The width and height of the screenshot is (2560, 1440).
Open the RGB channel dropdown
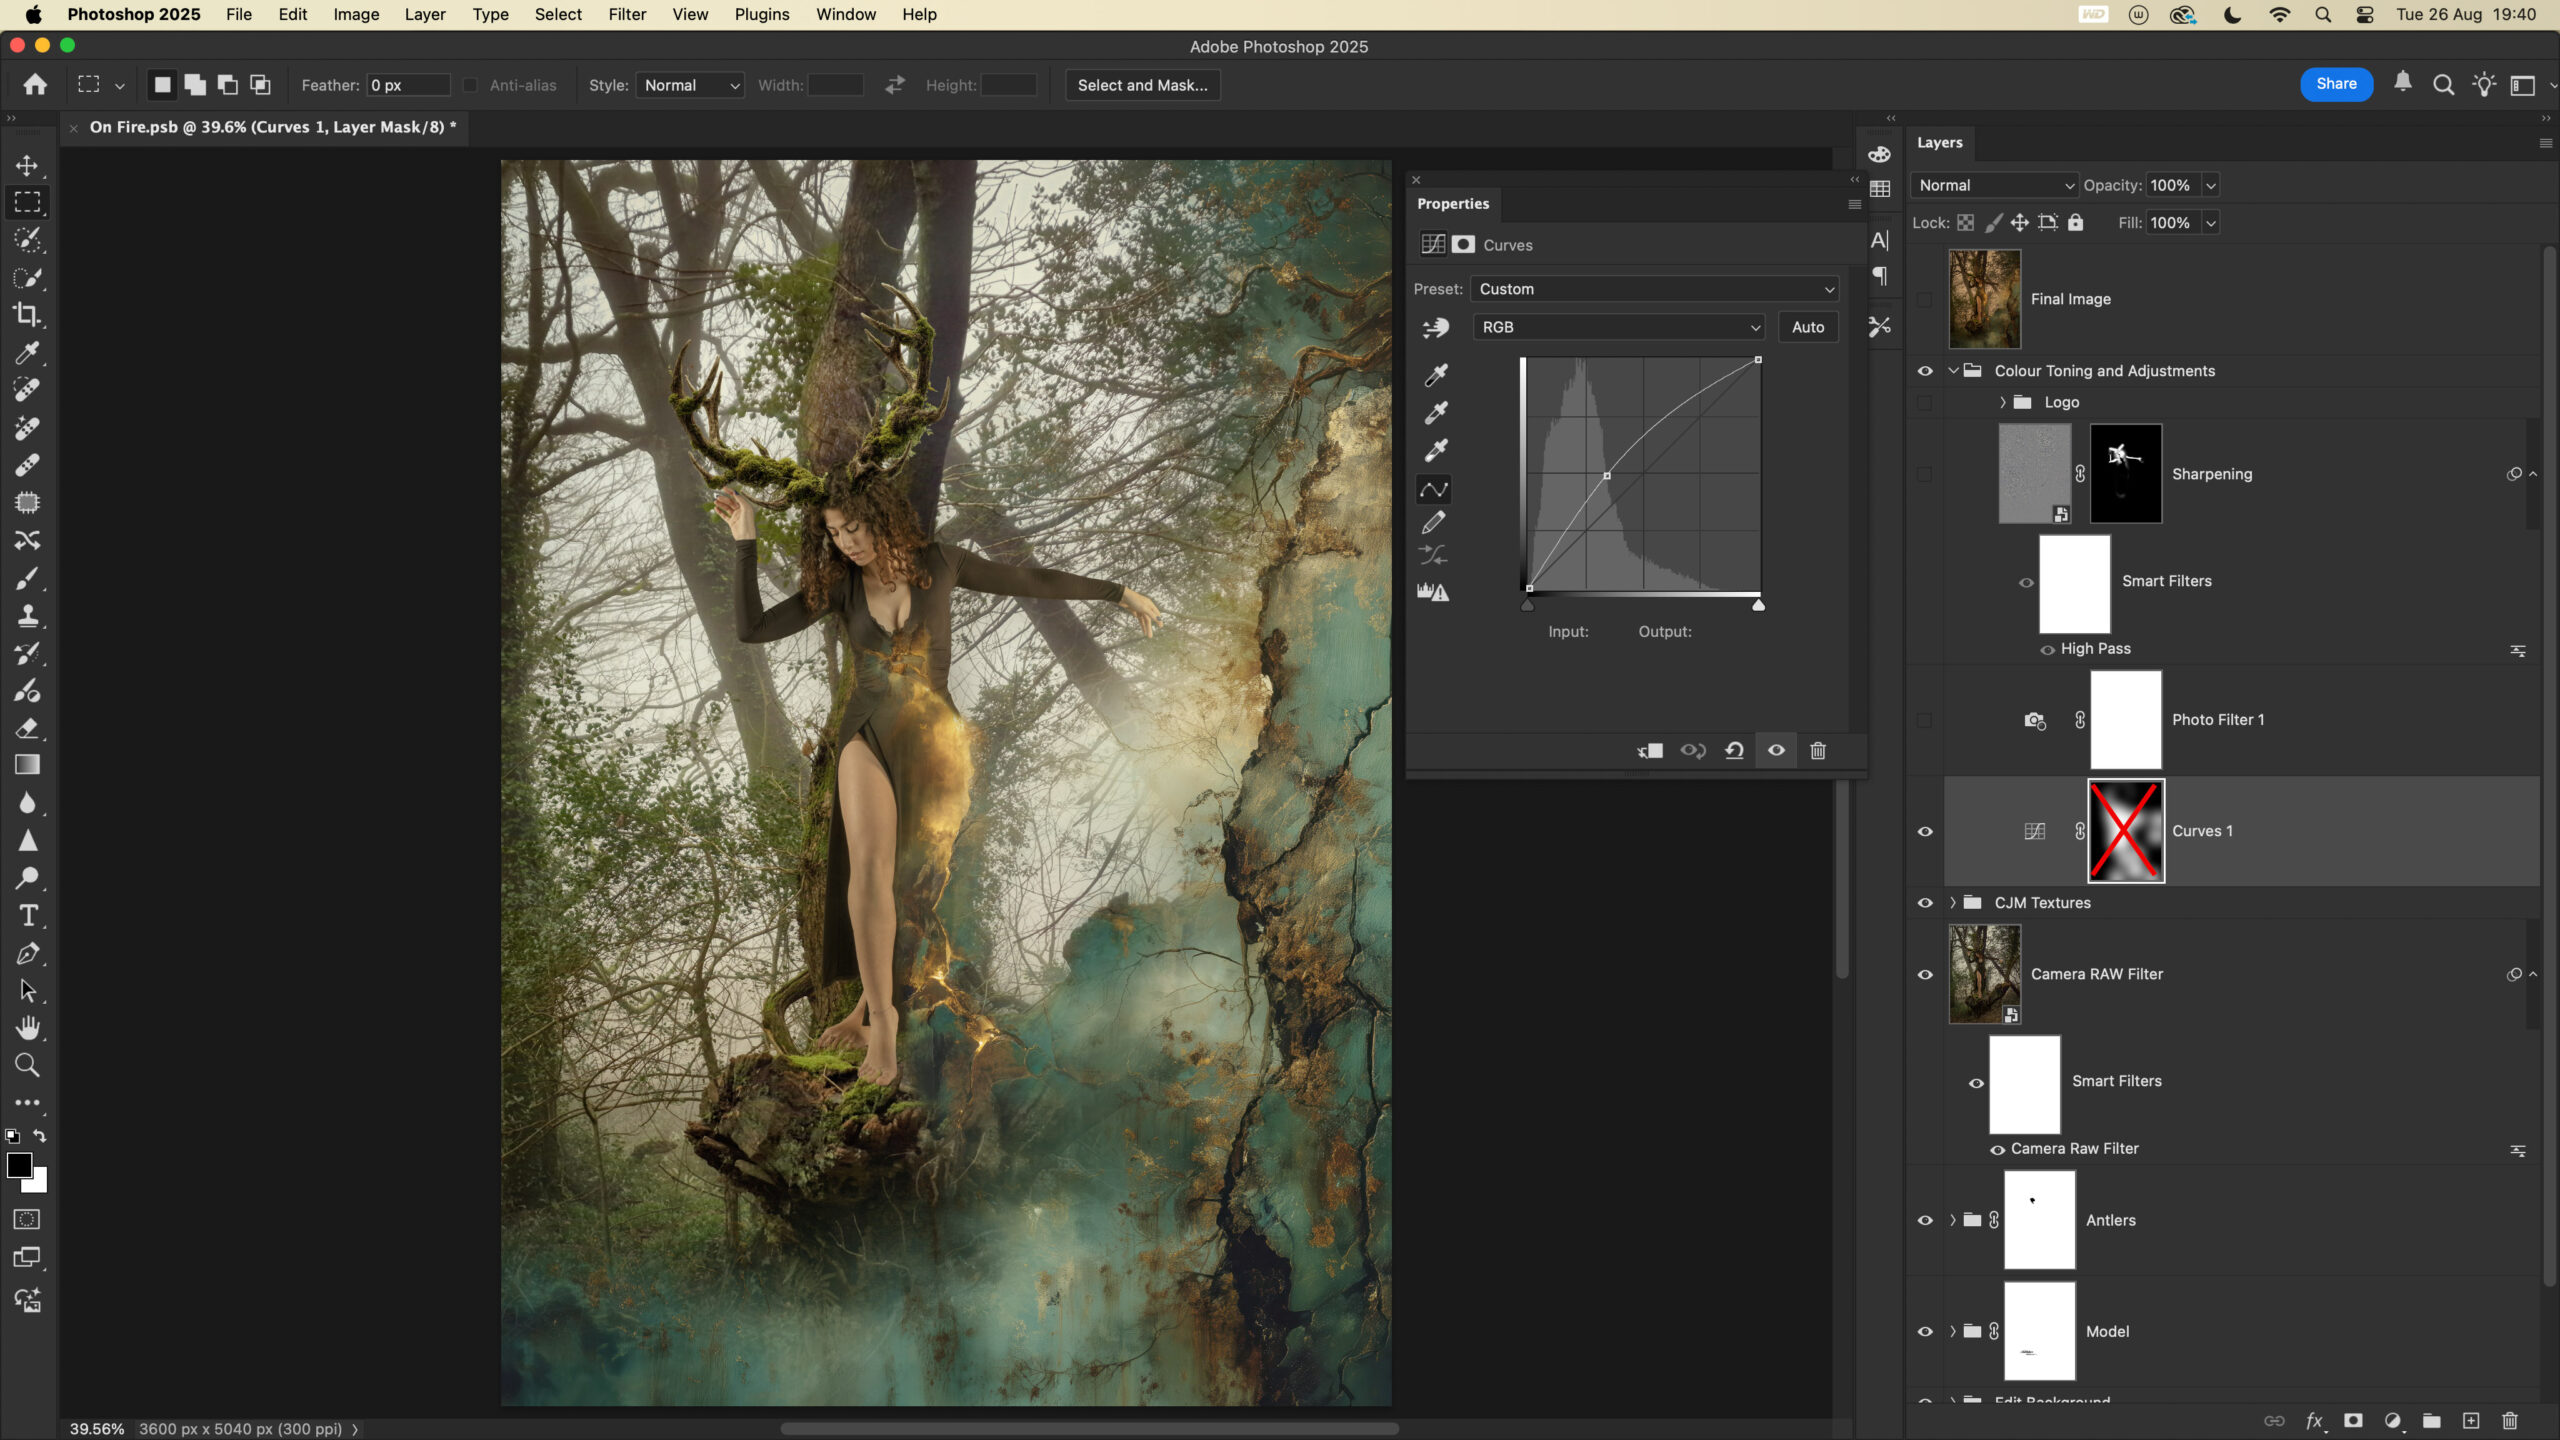point(1619,327)
